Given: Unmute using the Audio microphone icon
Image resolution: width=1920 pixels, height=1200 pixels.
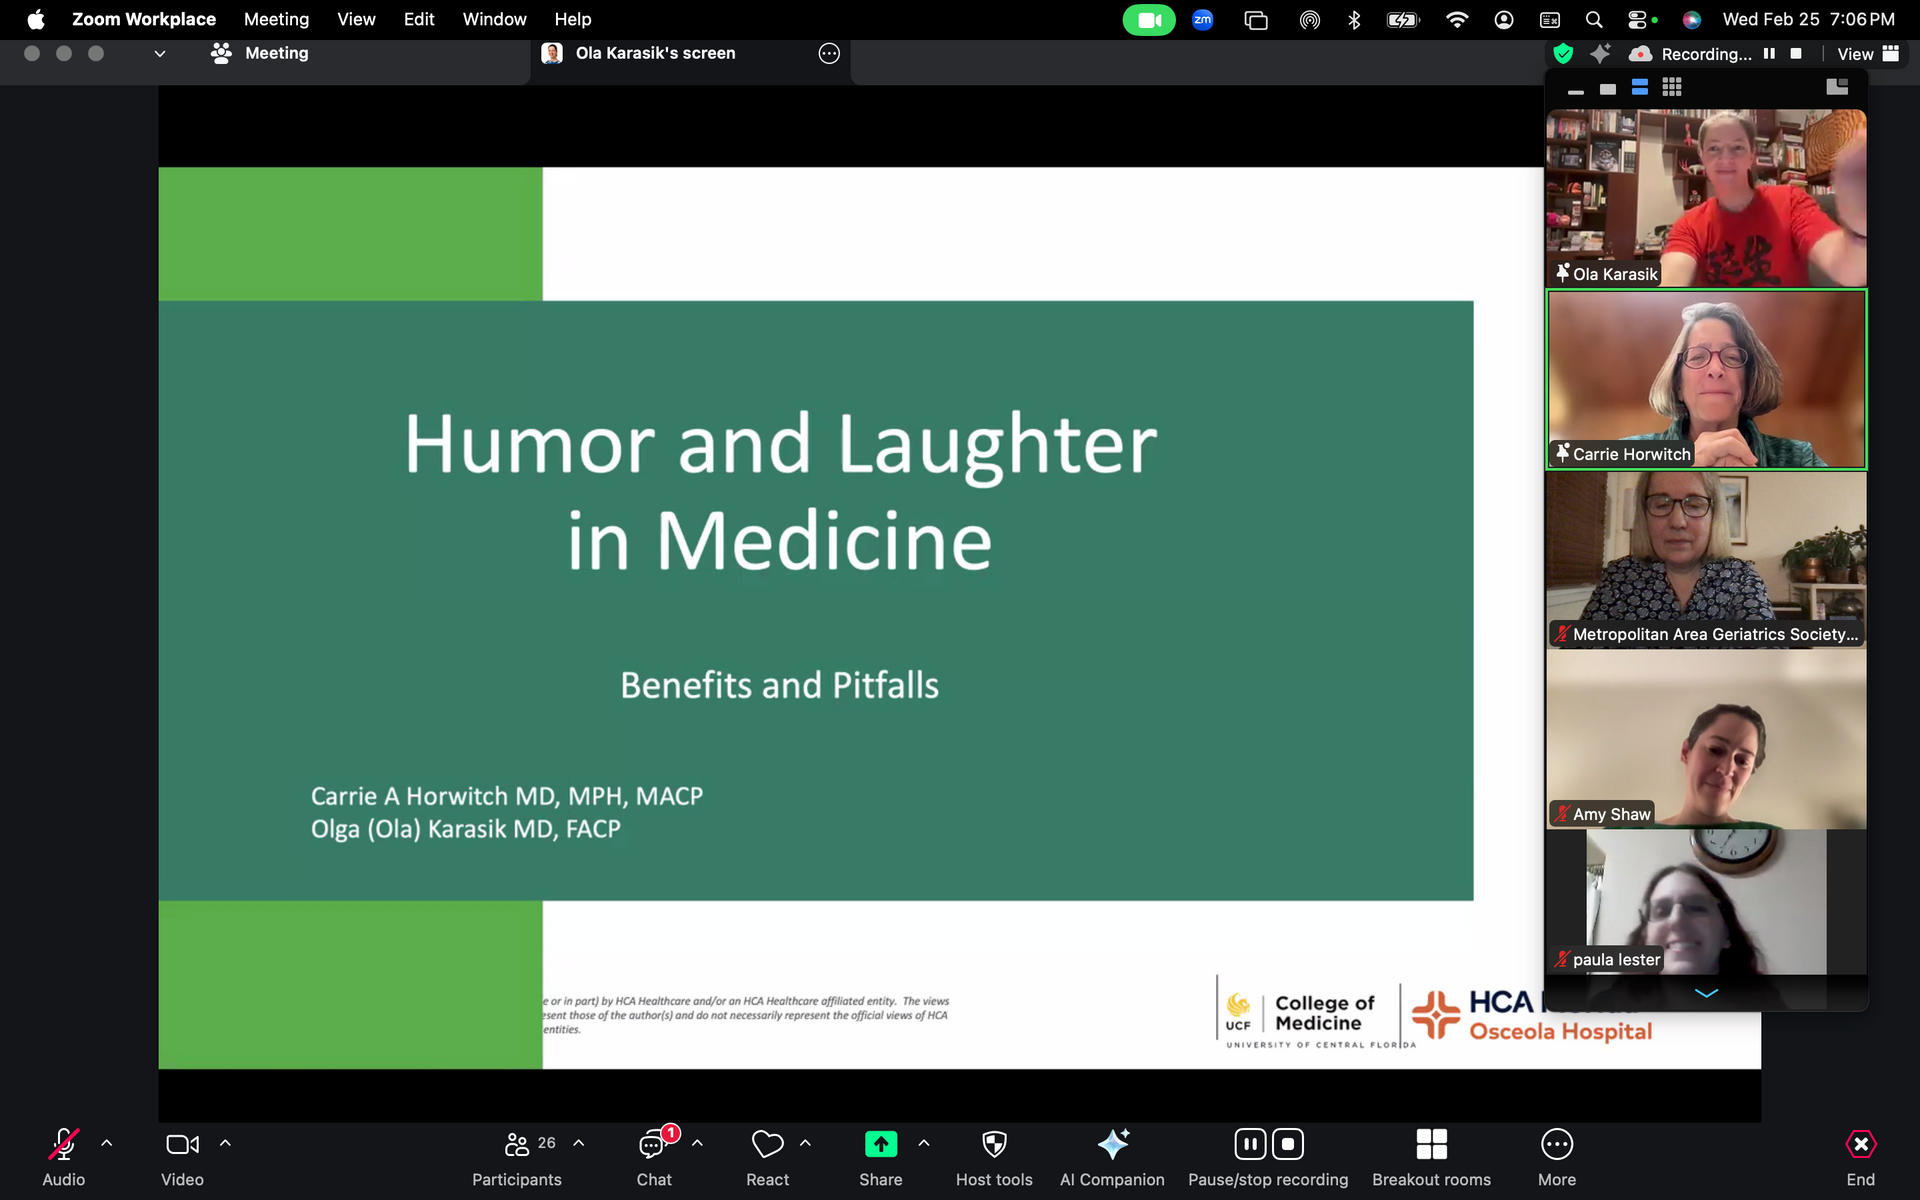Looking at the screenshot, I should [x=63, y=1144].
